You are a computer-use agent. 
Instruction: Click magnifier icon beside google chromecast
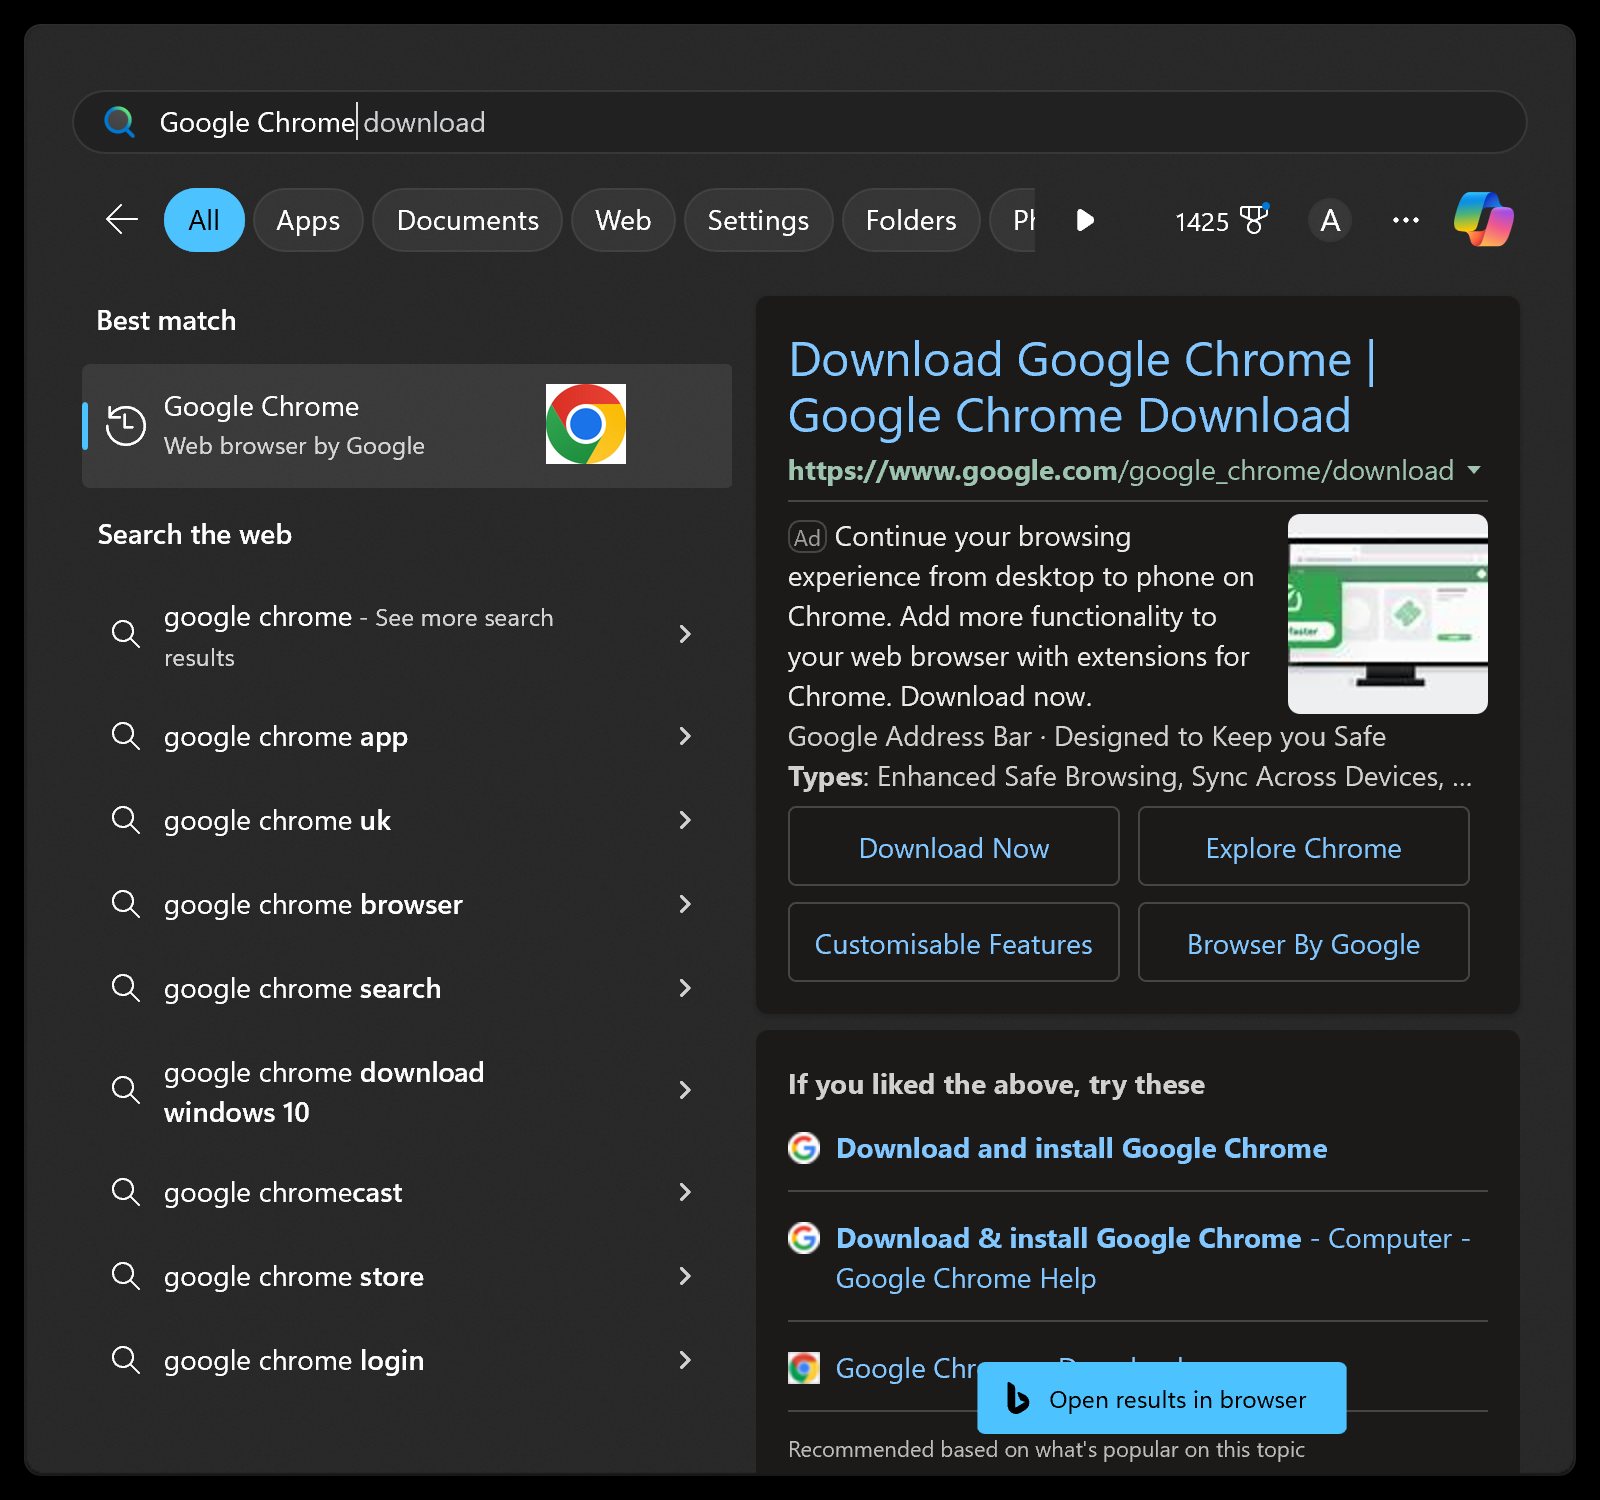(x=126, y=1192)
